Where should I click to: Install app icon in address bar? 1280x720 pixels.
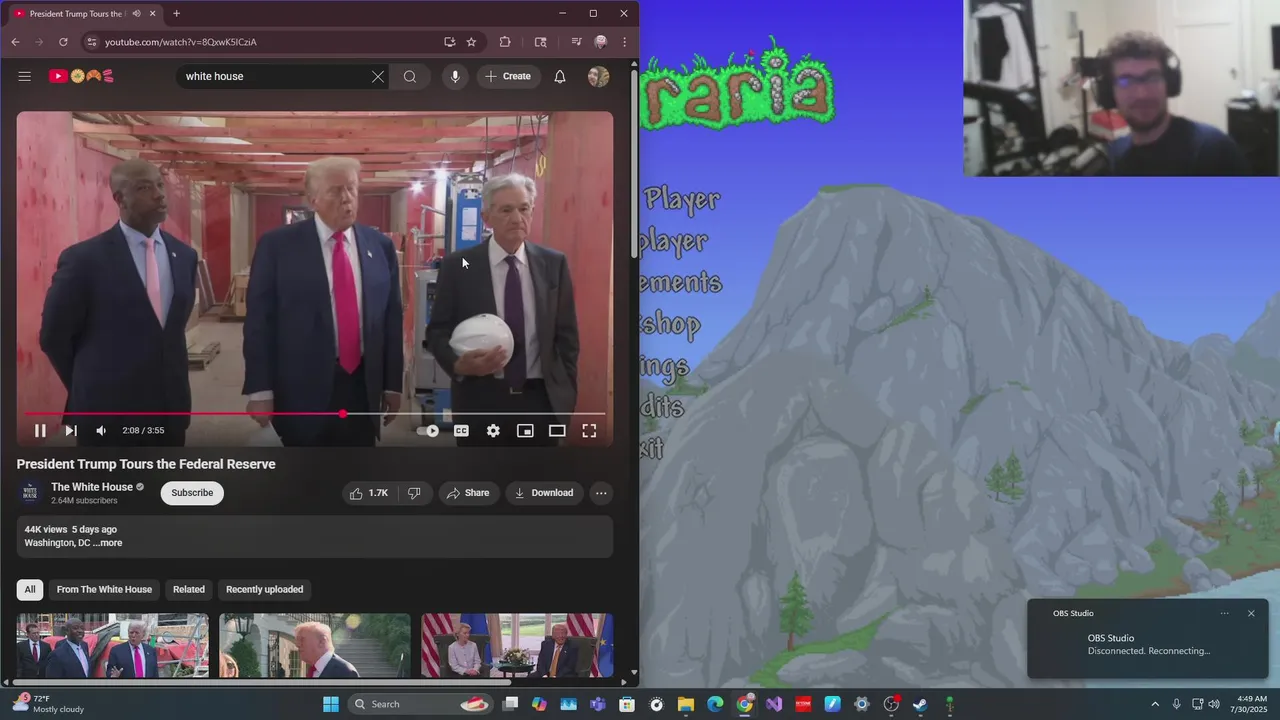(x=450, y=42)
